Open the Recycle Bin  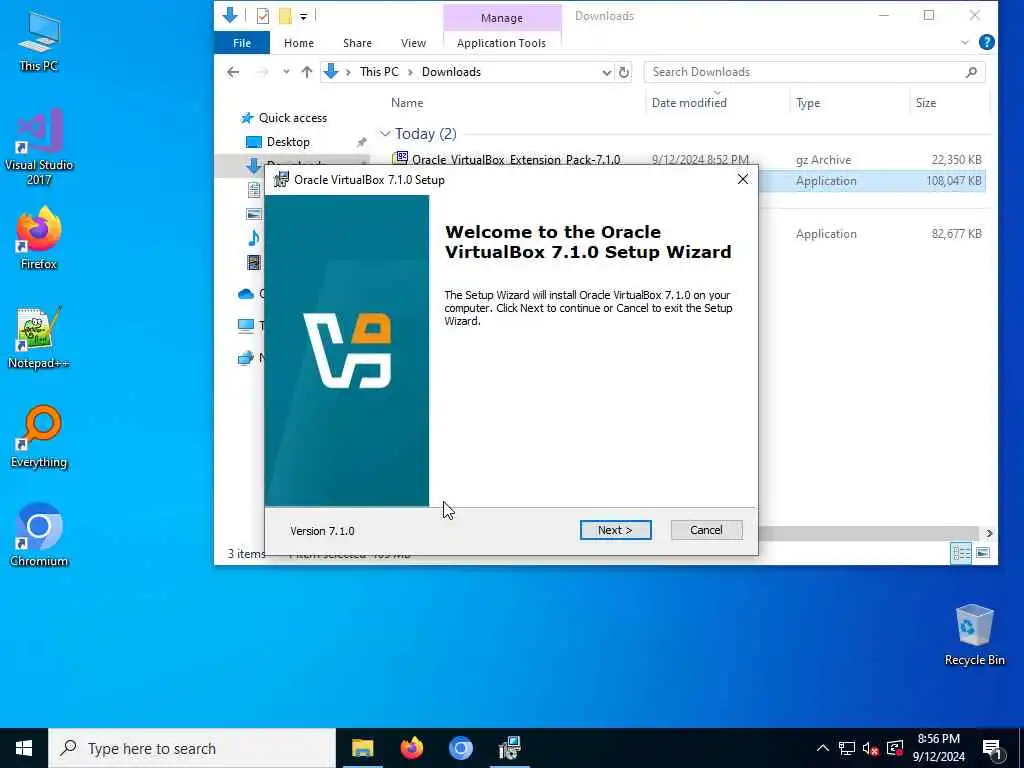[974, 635]
